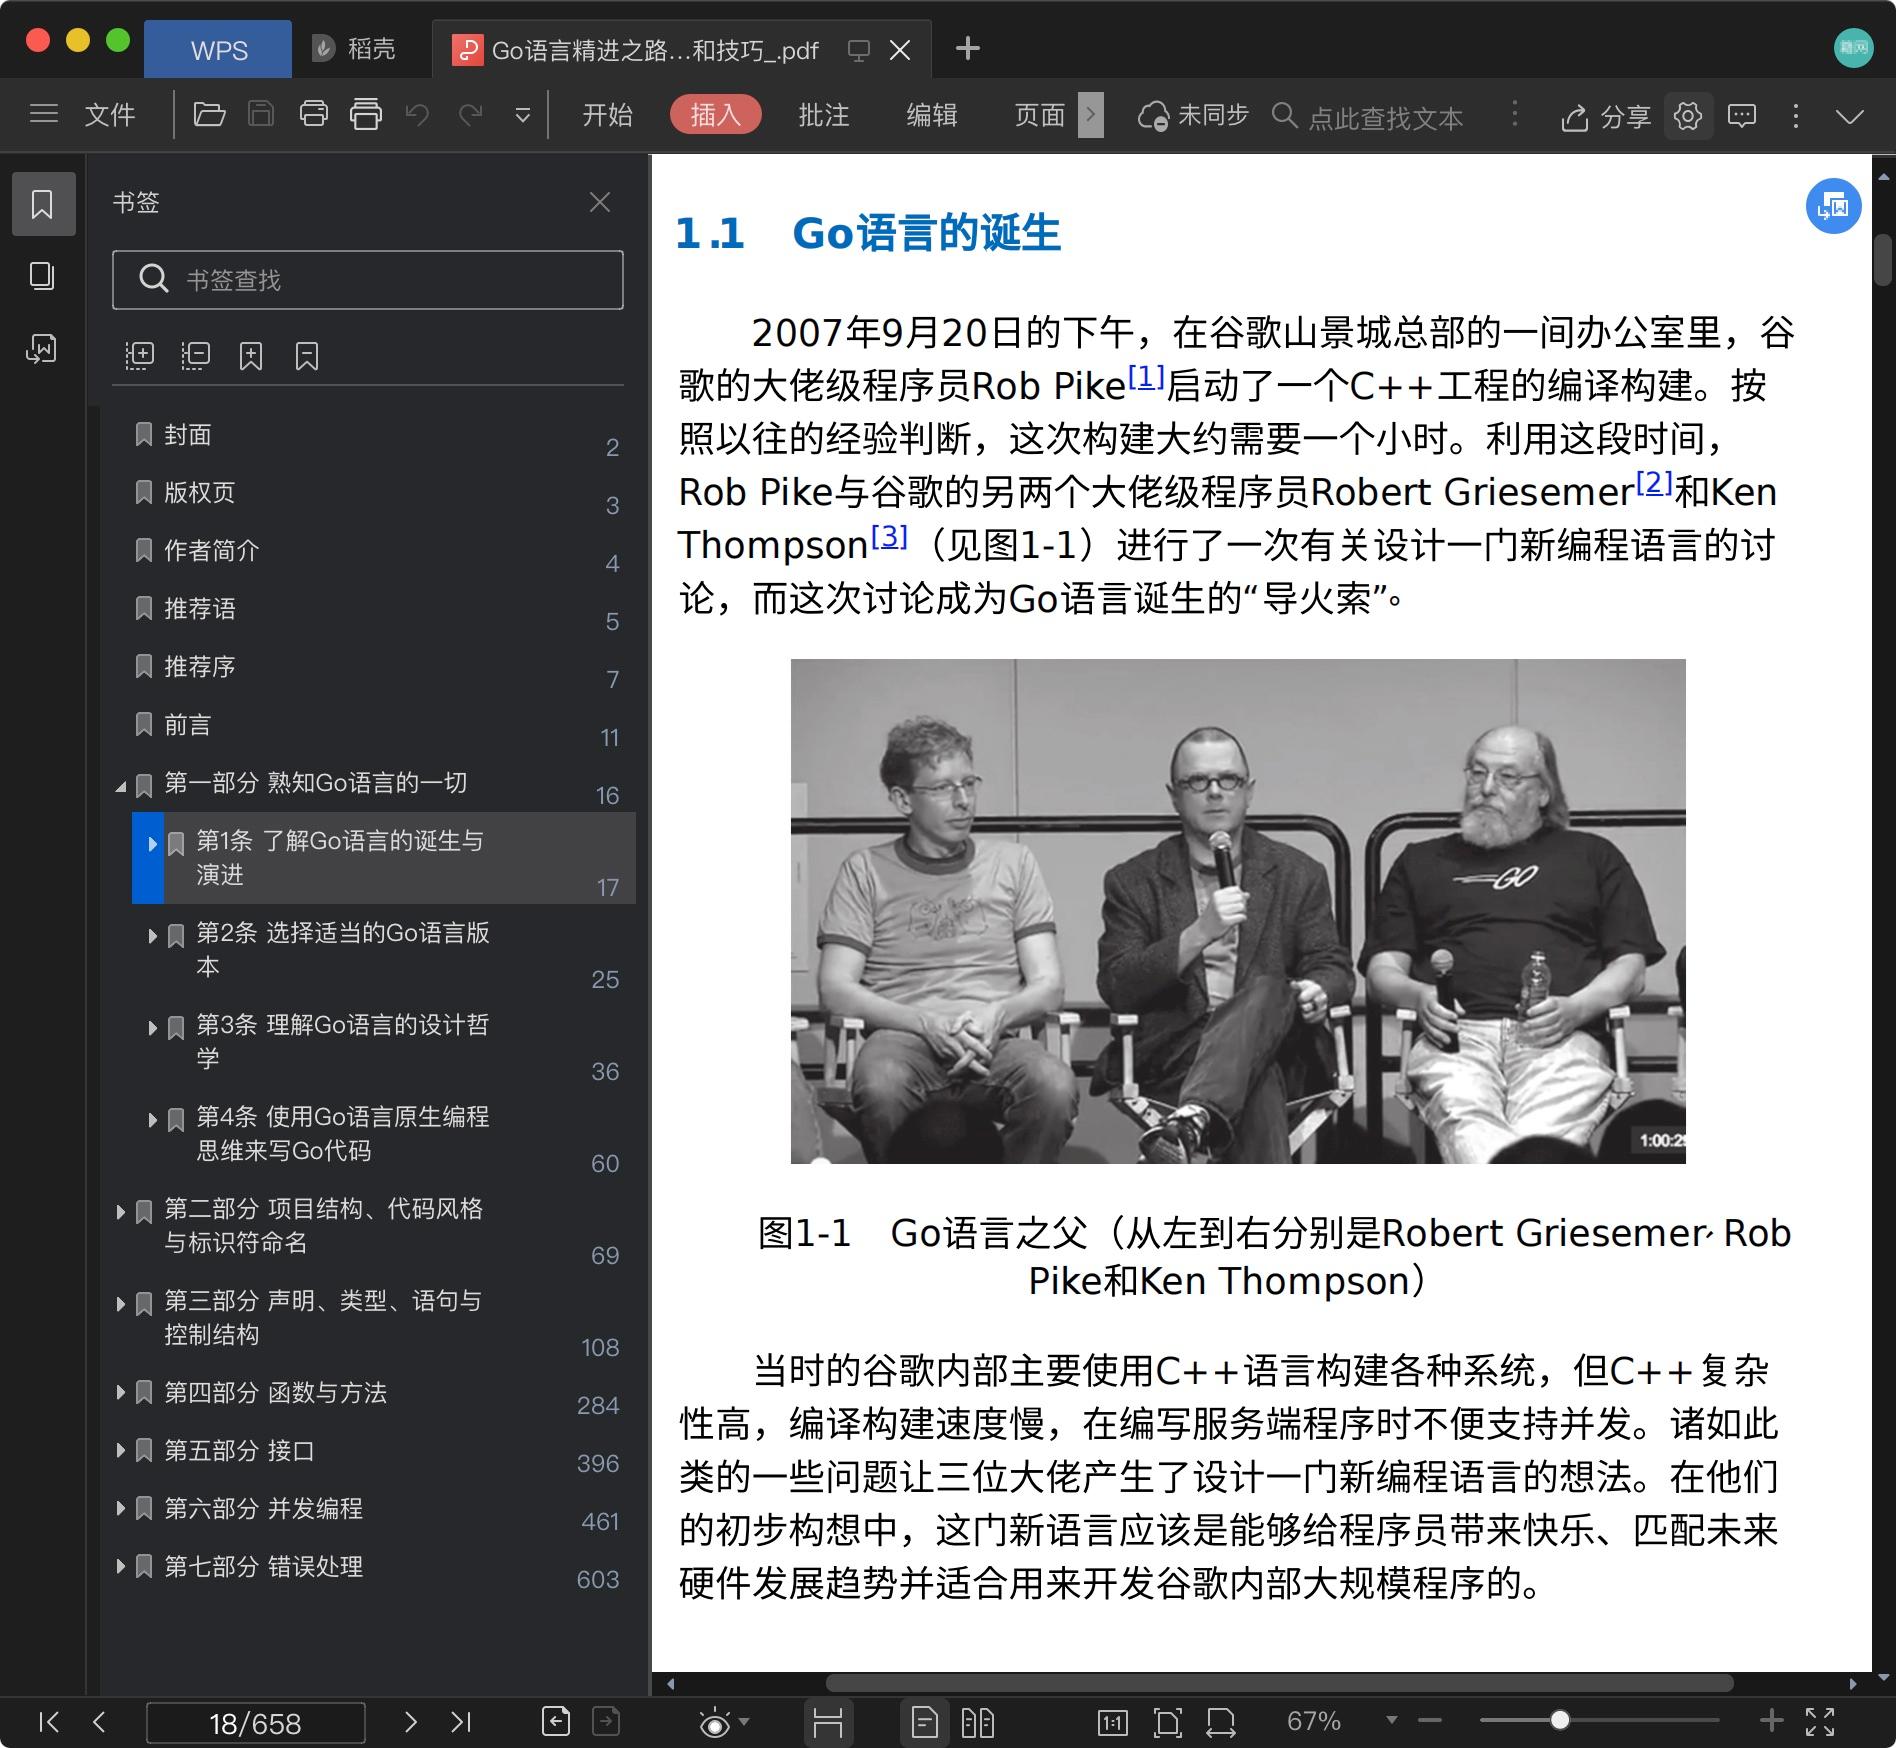Select the 前言 bookmark
Image resolution: width=1896 pixels, height=1748 pixels.
(x=188, y=725)
